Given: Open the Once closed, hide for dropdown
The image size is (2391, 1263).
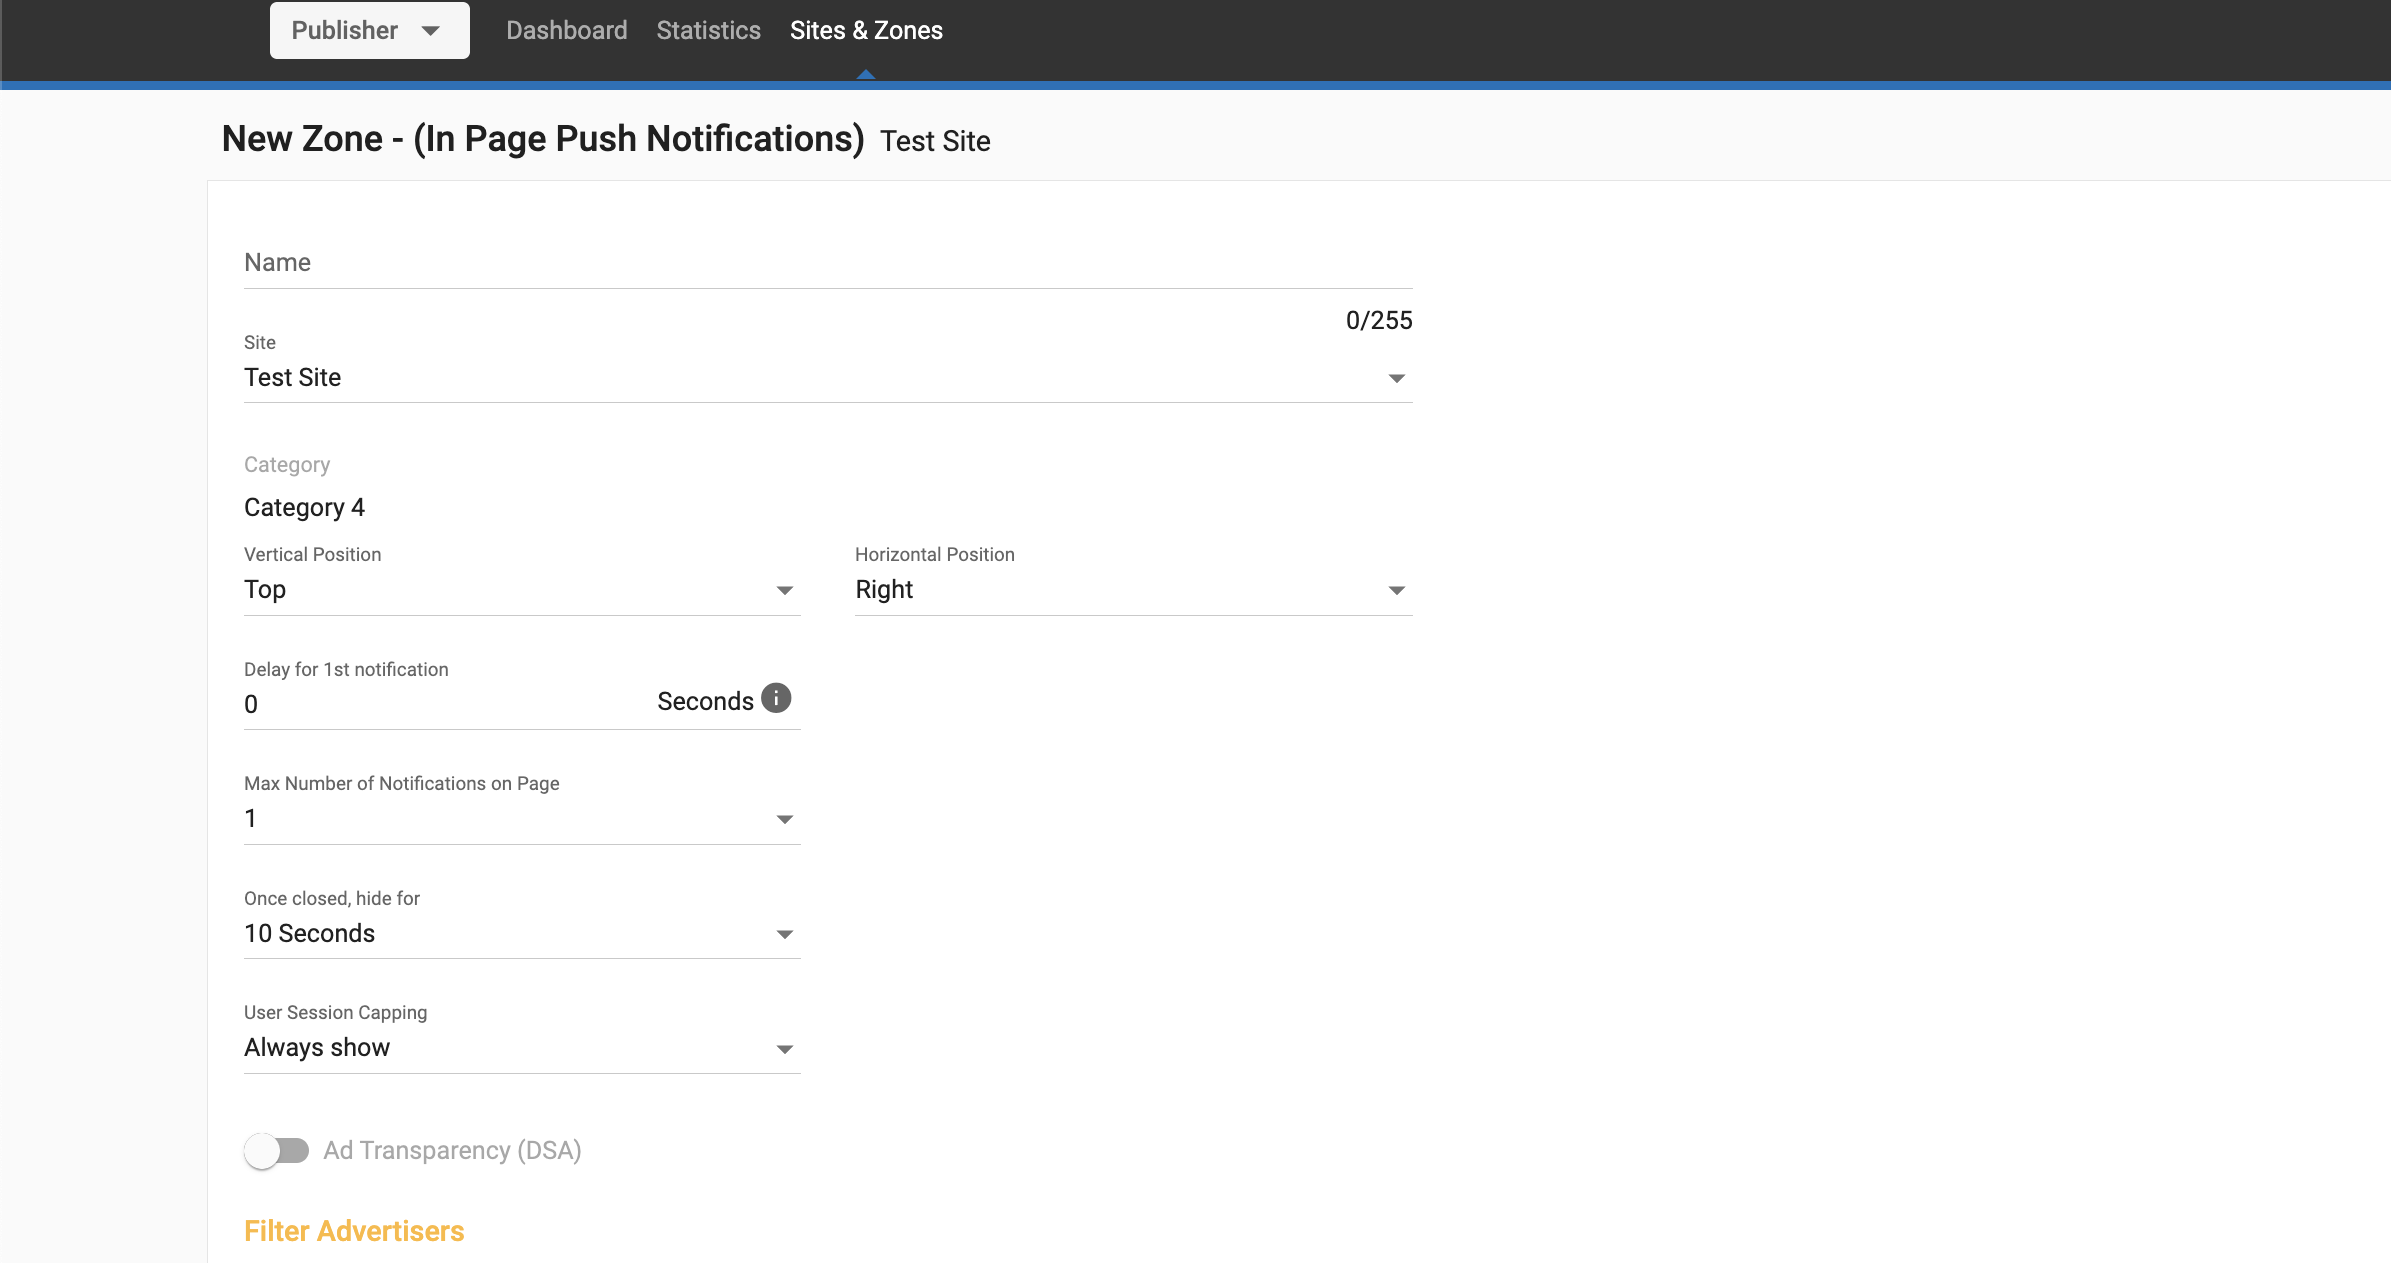Looking at the screenshot, I should [x=520, y=934].
